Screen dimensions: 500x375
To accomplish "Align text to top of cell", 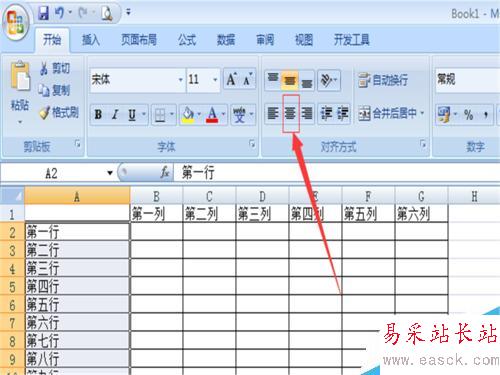I will click(x=273, y=80).
